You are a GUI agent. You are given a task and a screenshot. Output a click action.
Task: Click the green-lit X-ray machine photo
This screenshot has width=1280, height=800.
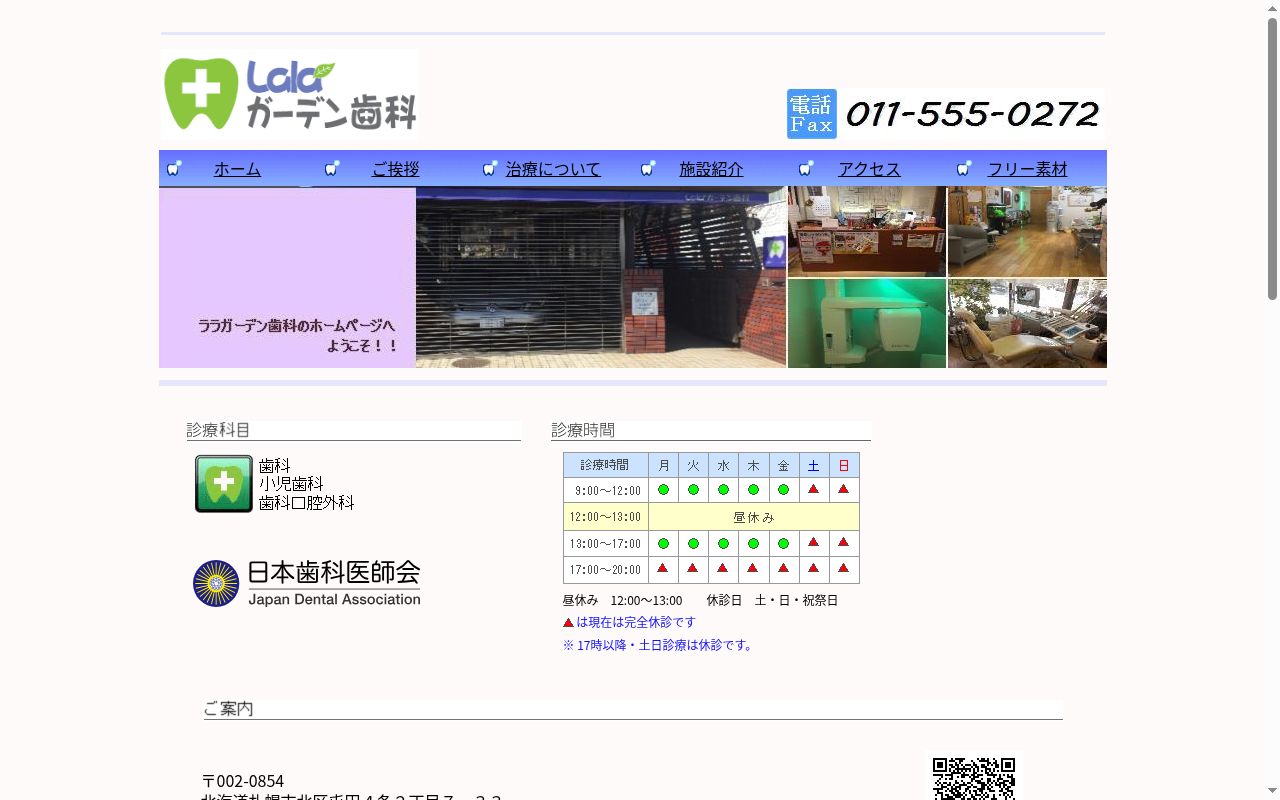click(867, 323)
